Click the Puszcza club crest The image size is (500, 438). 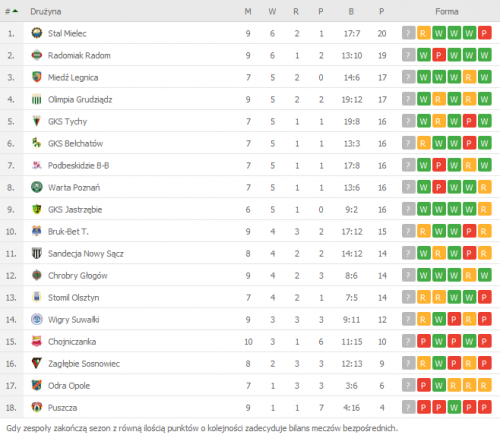(37, 407)
